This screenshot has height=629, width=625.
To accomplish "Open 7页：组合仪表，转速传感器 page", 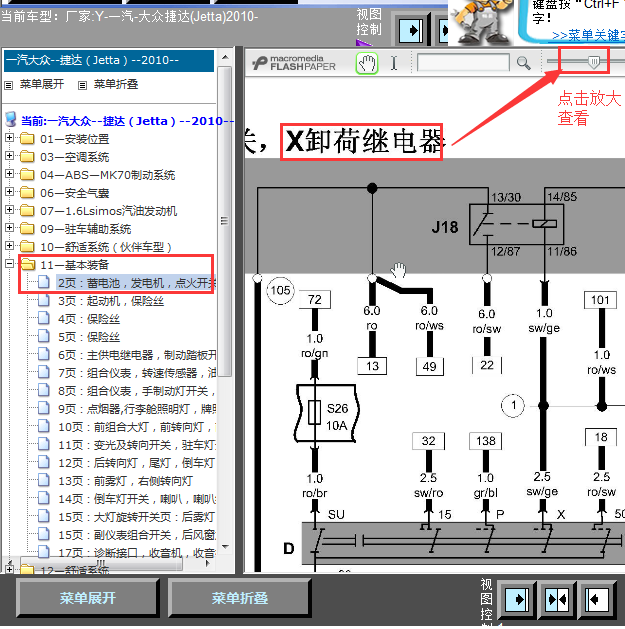I will [137, 373].
